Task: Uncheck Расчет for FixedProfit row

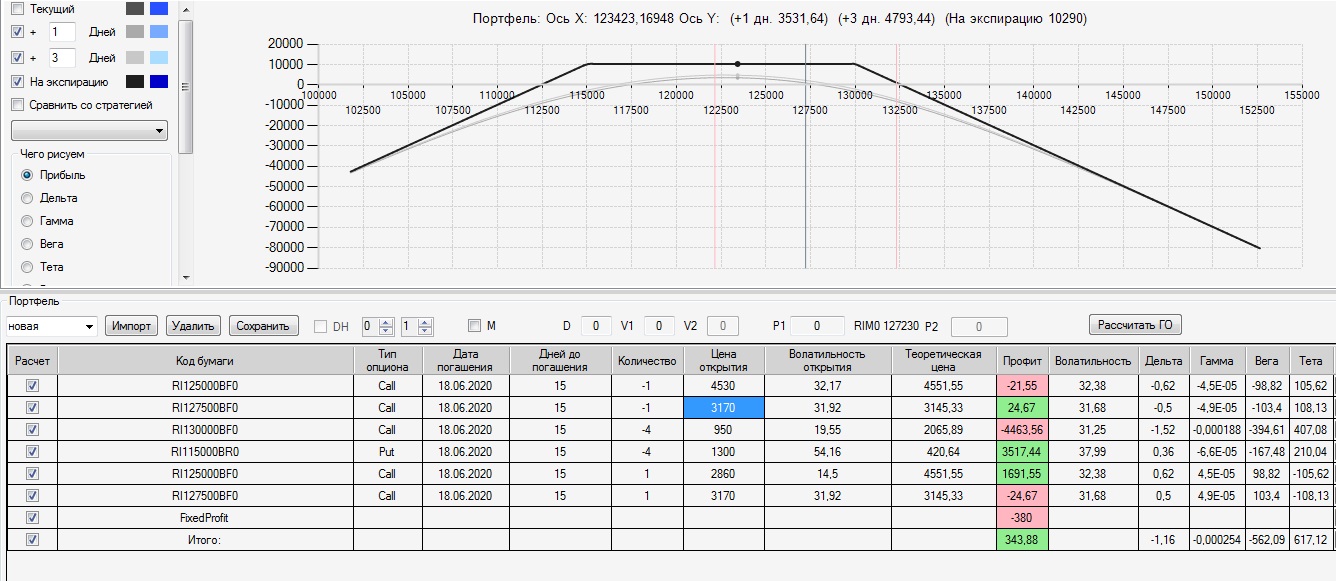Action: [32, 517]
